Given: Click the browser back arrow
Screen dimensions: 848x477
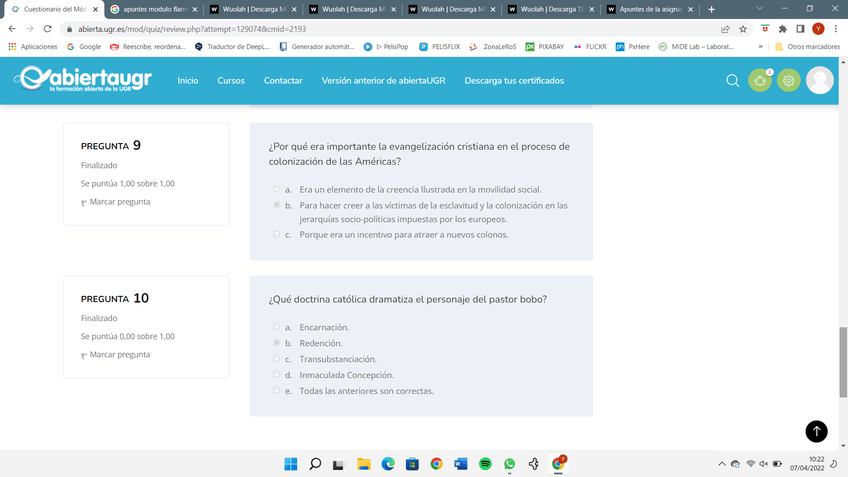Looking at the screenshot, I should (x=12, y=29).
